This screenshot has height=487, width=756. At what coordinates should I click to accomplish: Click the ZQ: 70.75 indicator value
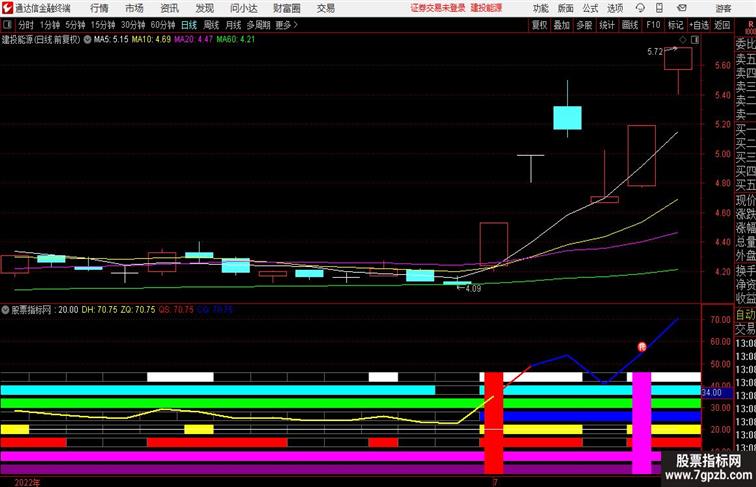tap(138, 310)
